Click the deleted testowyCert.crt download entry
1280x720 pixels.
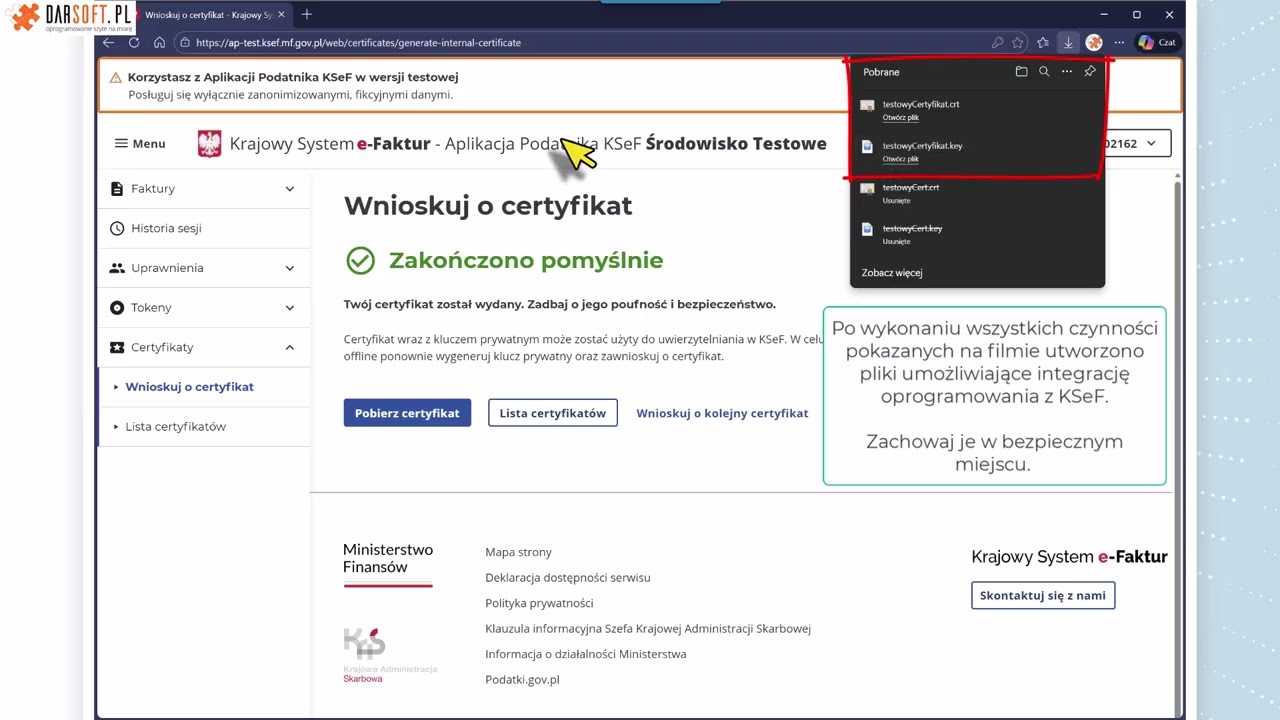[977, 193]
